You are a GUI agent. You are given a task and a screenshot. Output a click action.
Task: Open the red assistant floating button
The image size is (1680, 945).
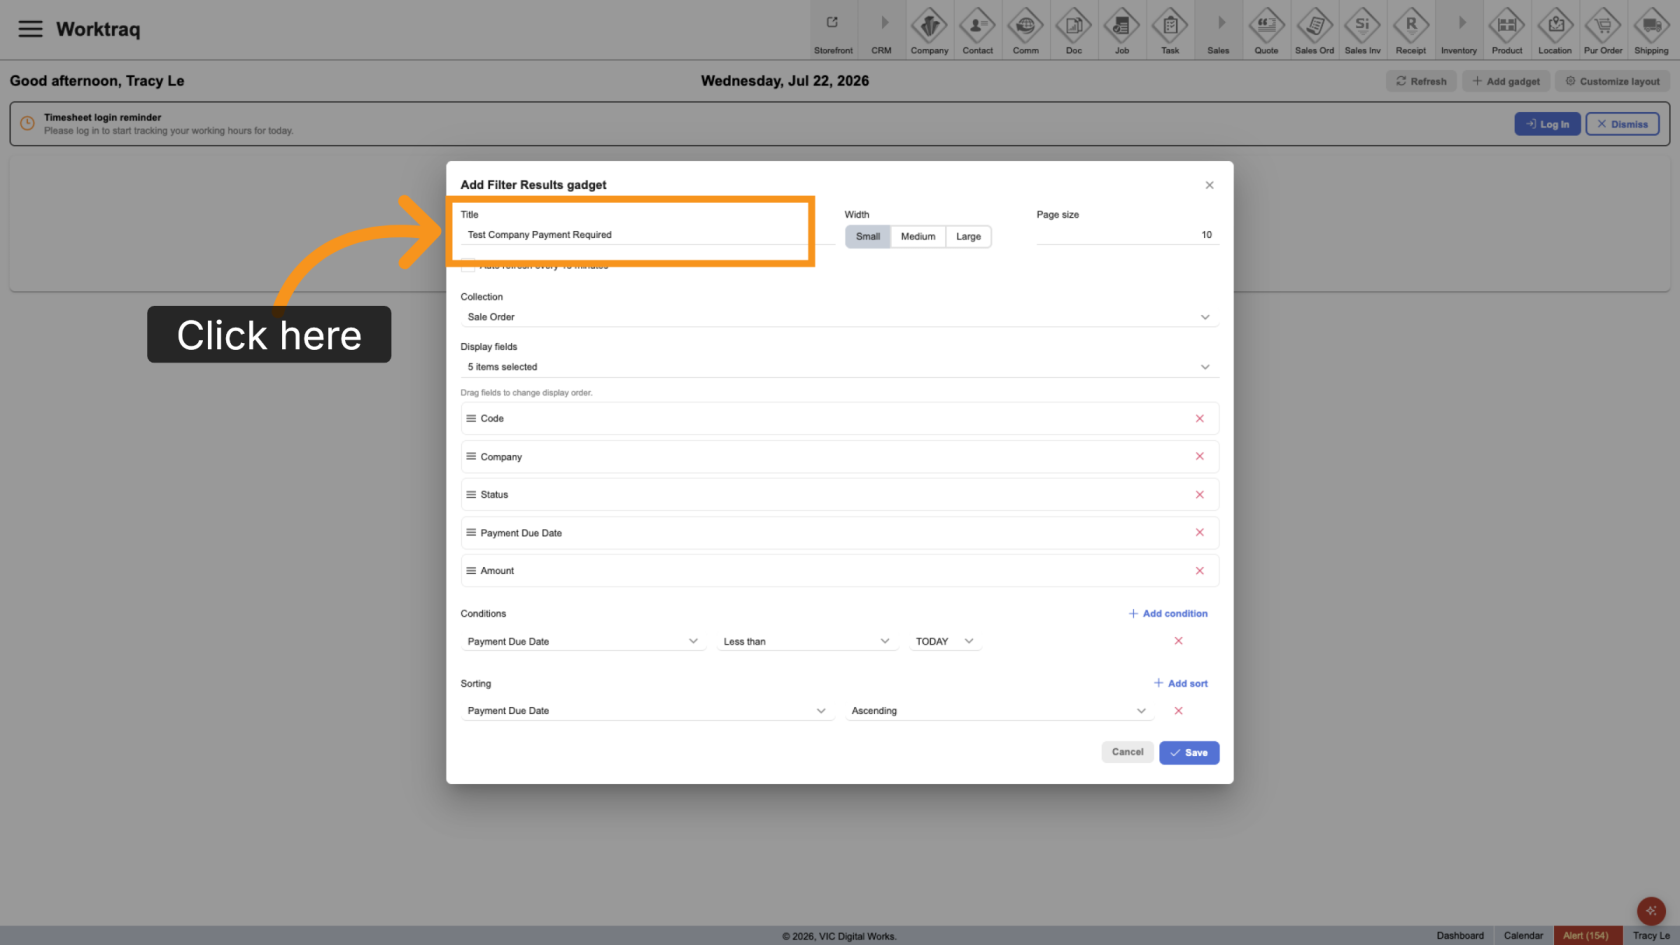coord(1651,911)
